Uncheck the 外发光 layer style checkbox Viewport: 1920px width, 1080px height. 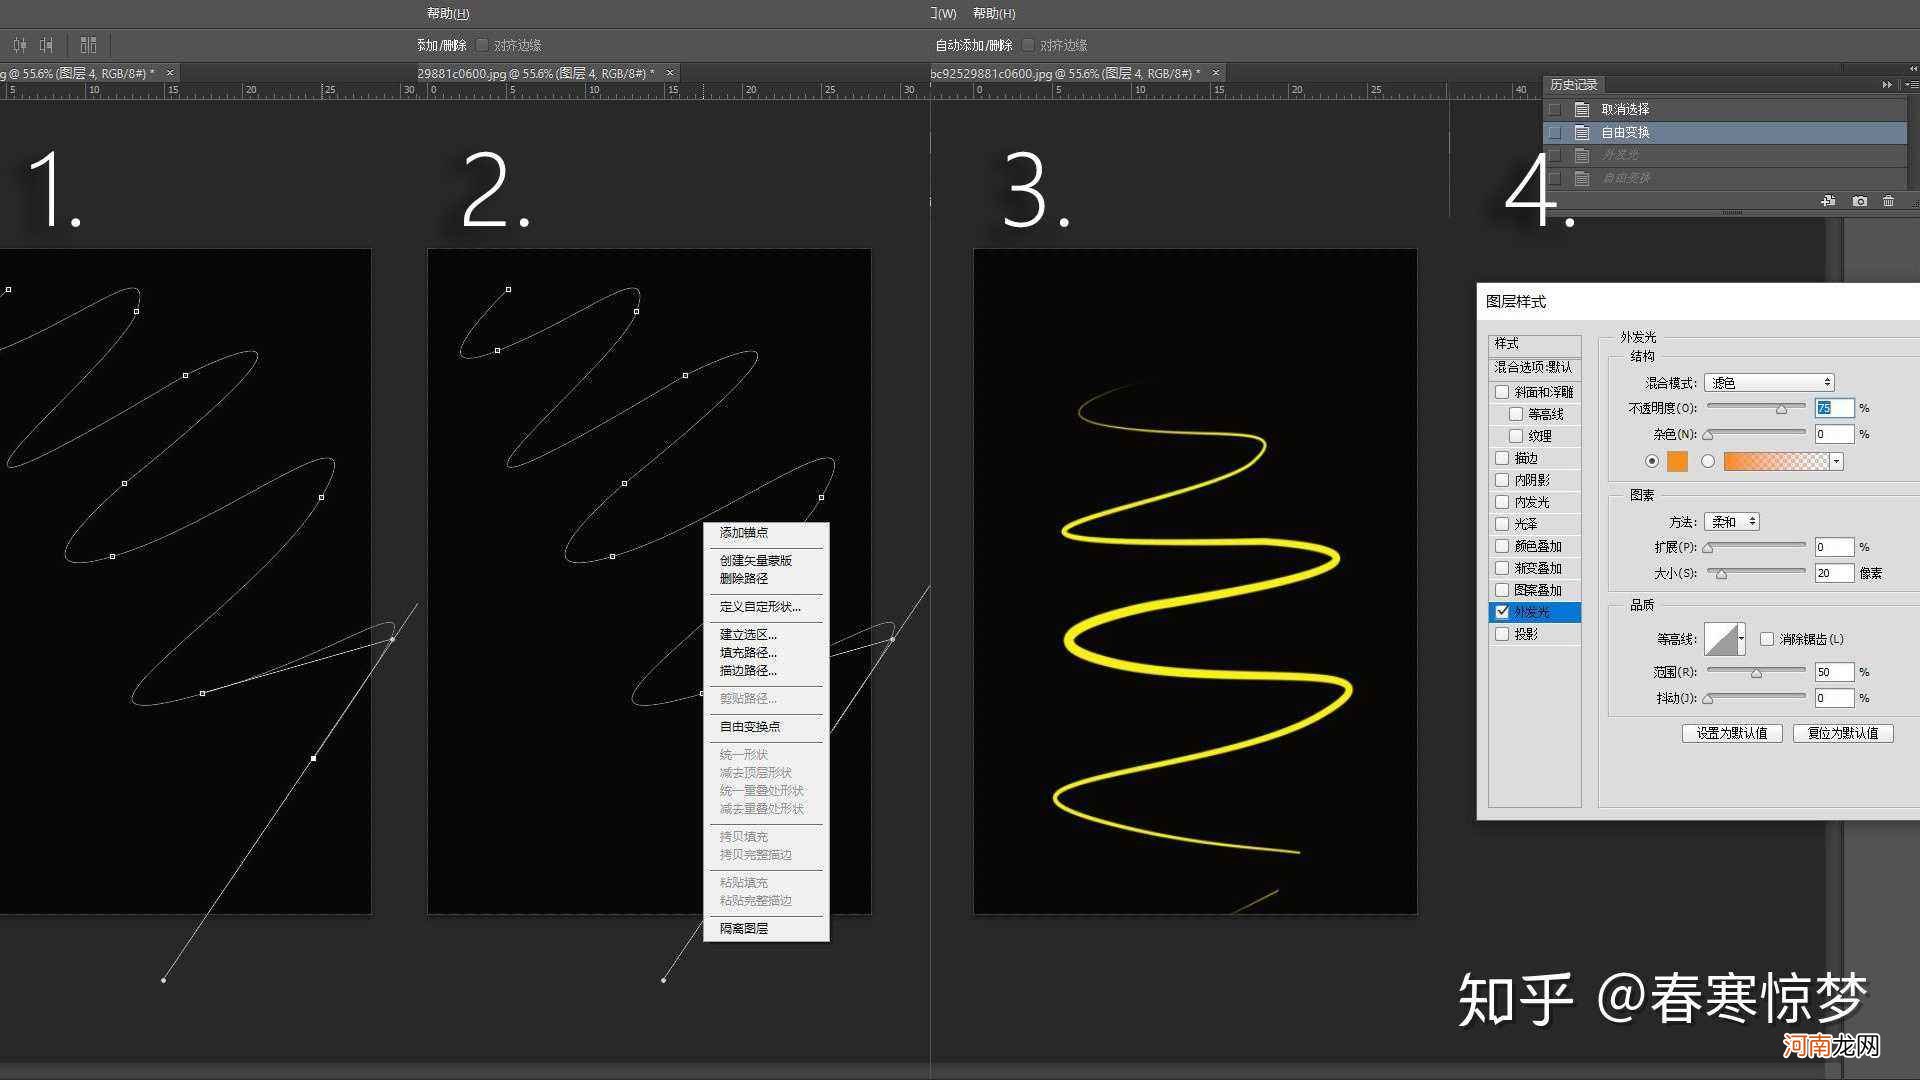[x=1502, y=612]
